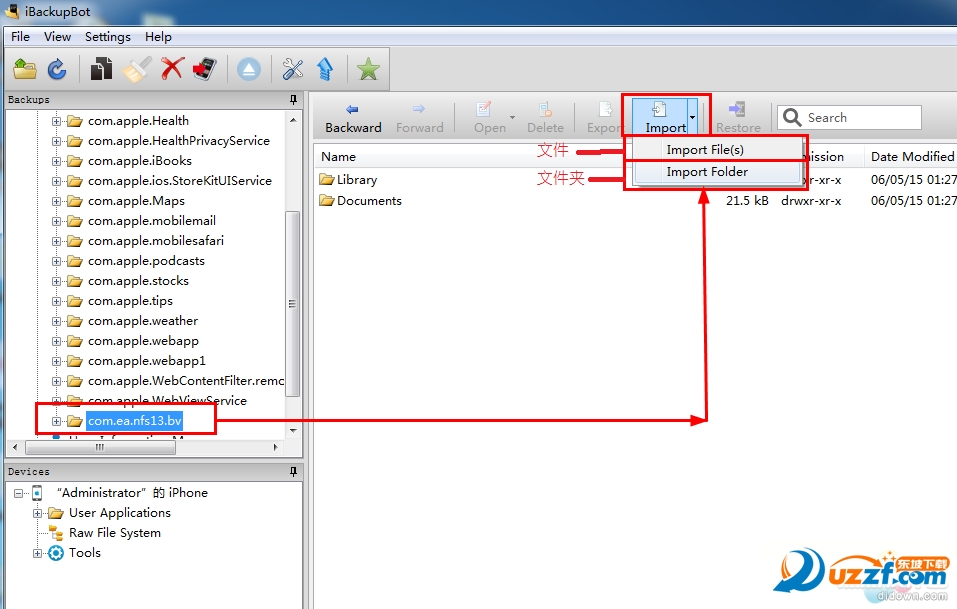Sort by the Name column header
Viewport: 957px width, 609px height.
339,157
